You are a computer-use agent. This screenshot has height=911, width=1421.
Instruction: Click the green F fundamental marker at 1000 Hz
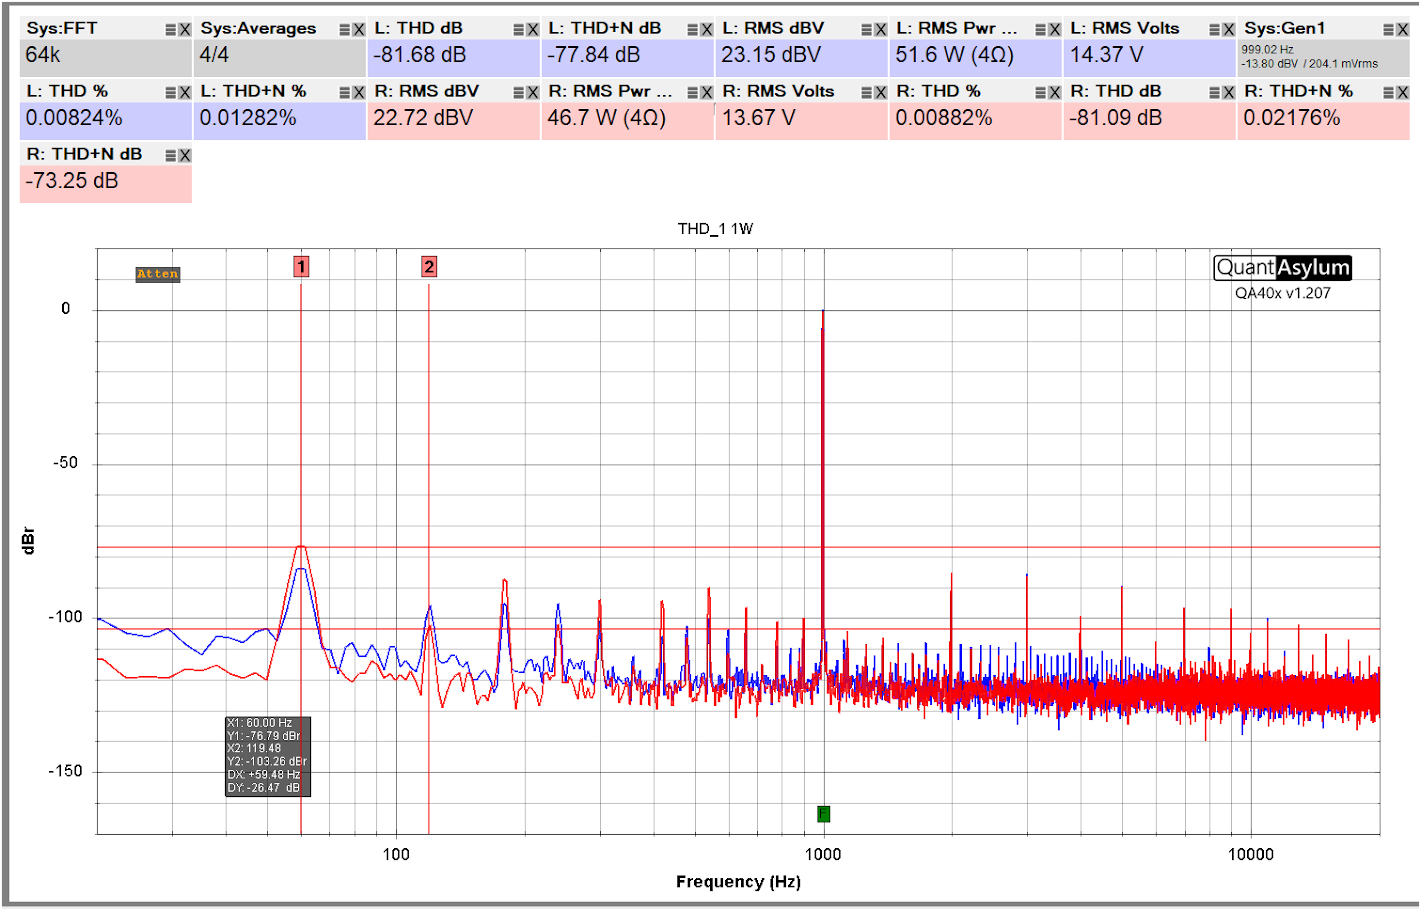click(x=823, y=814)
